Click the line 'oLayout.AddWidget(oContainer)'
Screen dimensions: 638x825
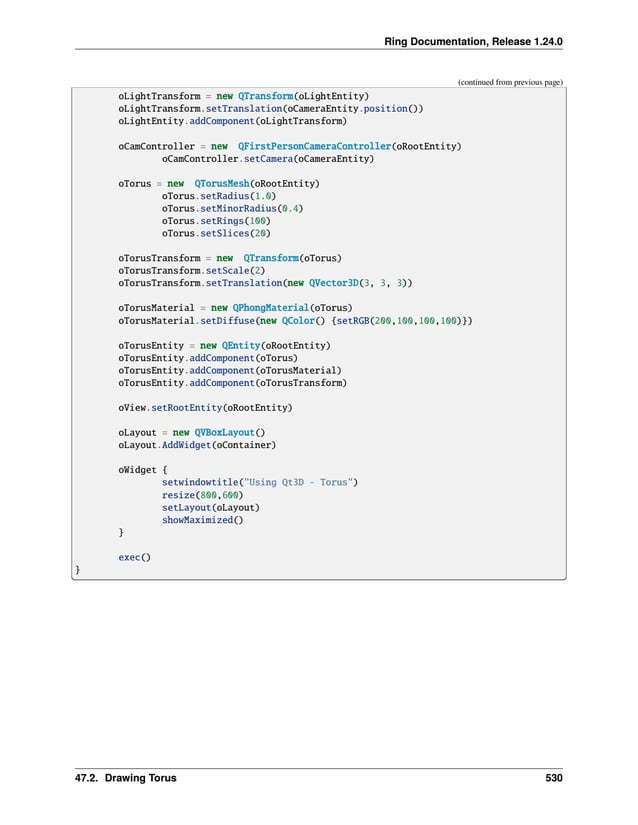click(197, 445)
